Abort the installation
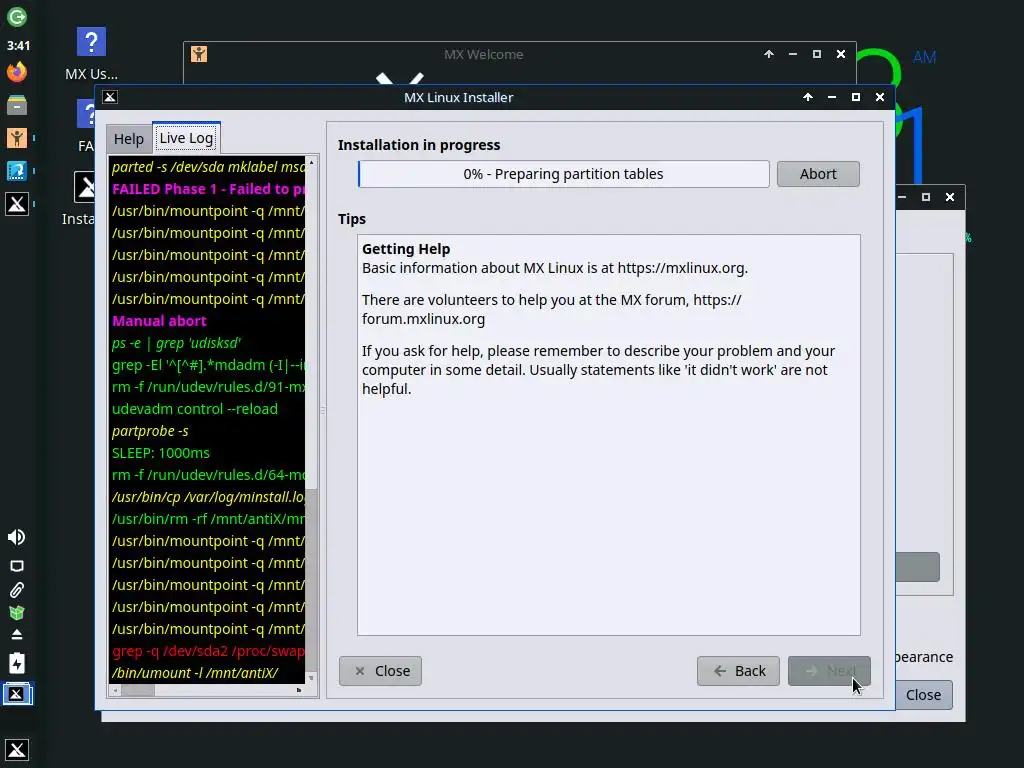 coord(818,174)
